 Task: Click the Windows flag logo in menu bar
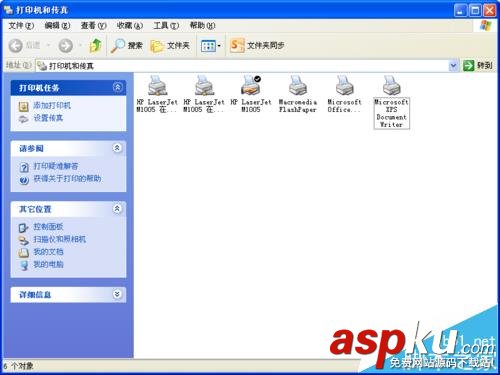(x=485, y=26)
